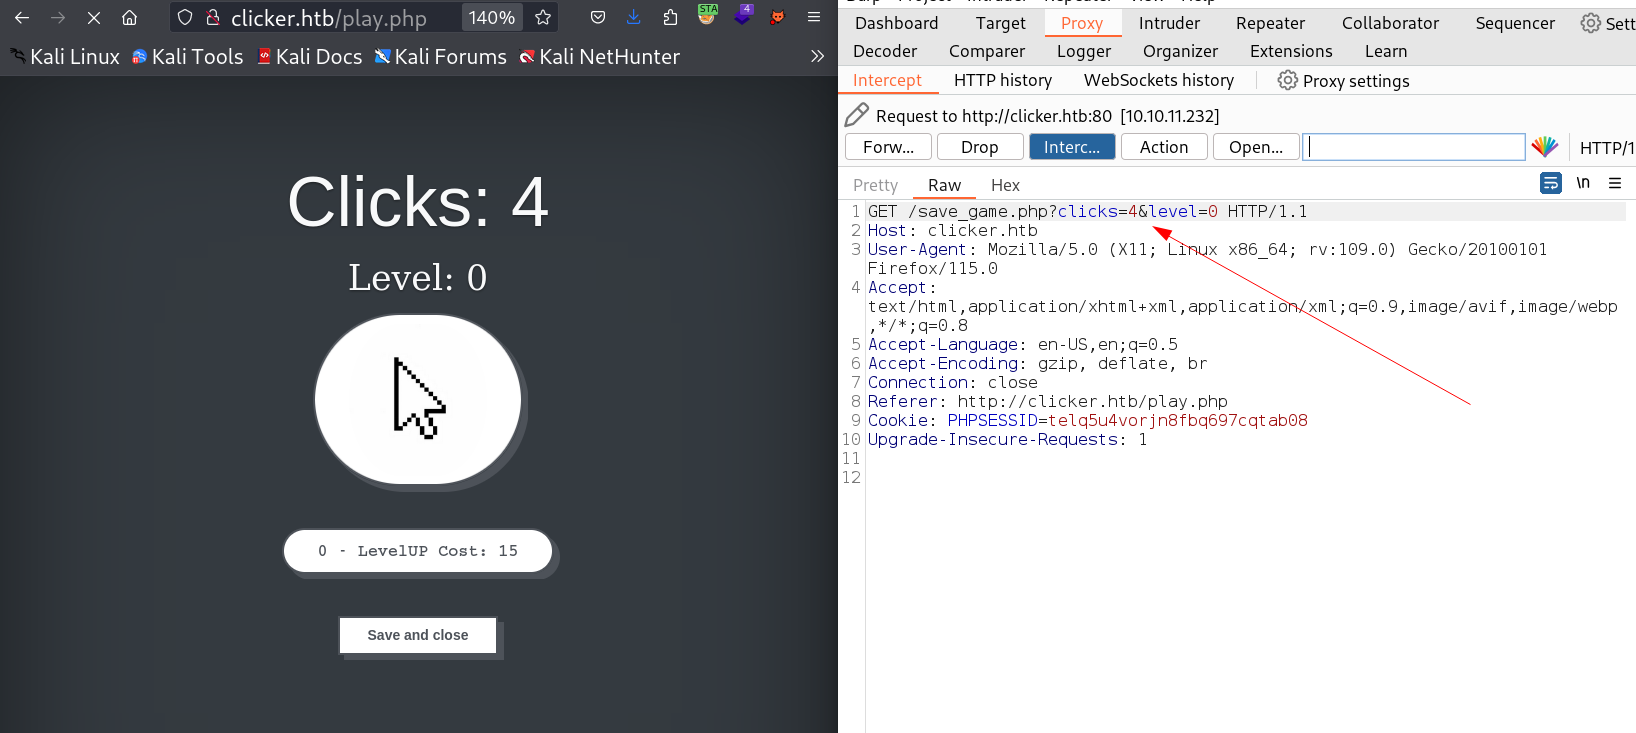Bookmark this page with the star icon

543,18
